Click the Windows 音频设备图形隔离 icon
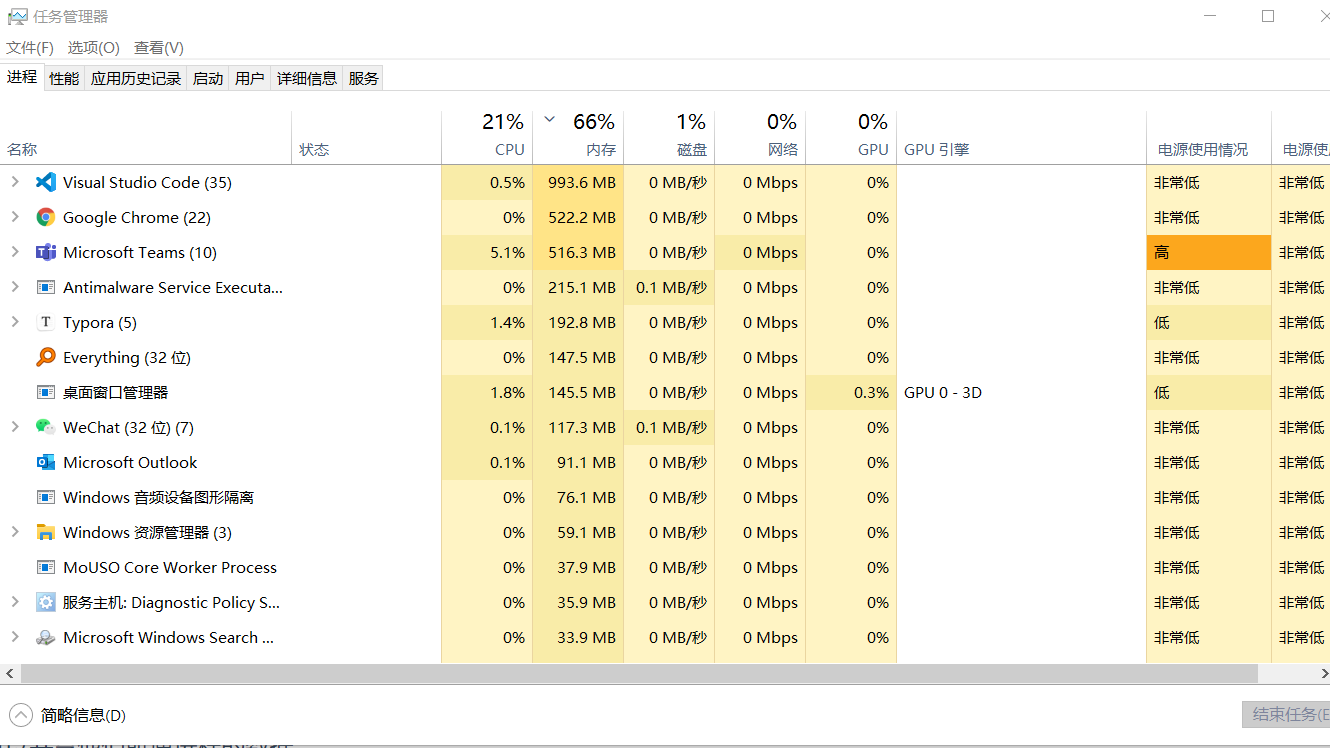 pos(45,497)
